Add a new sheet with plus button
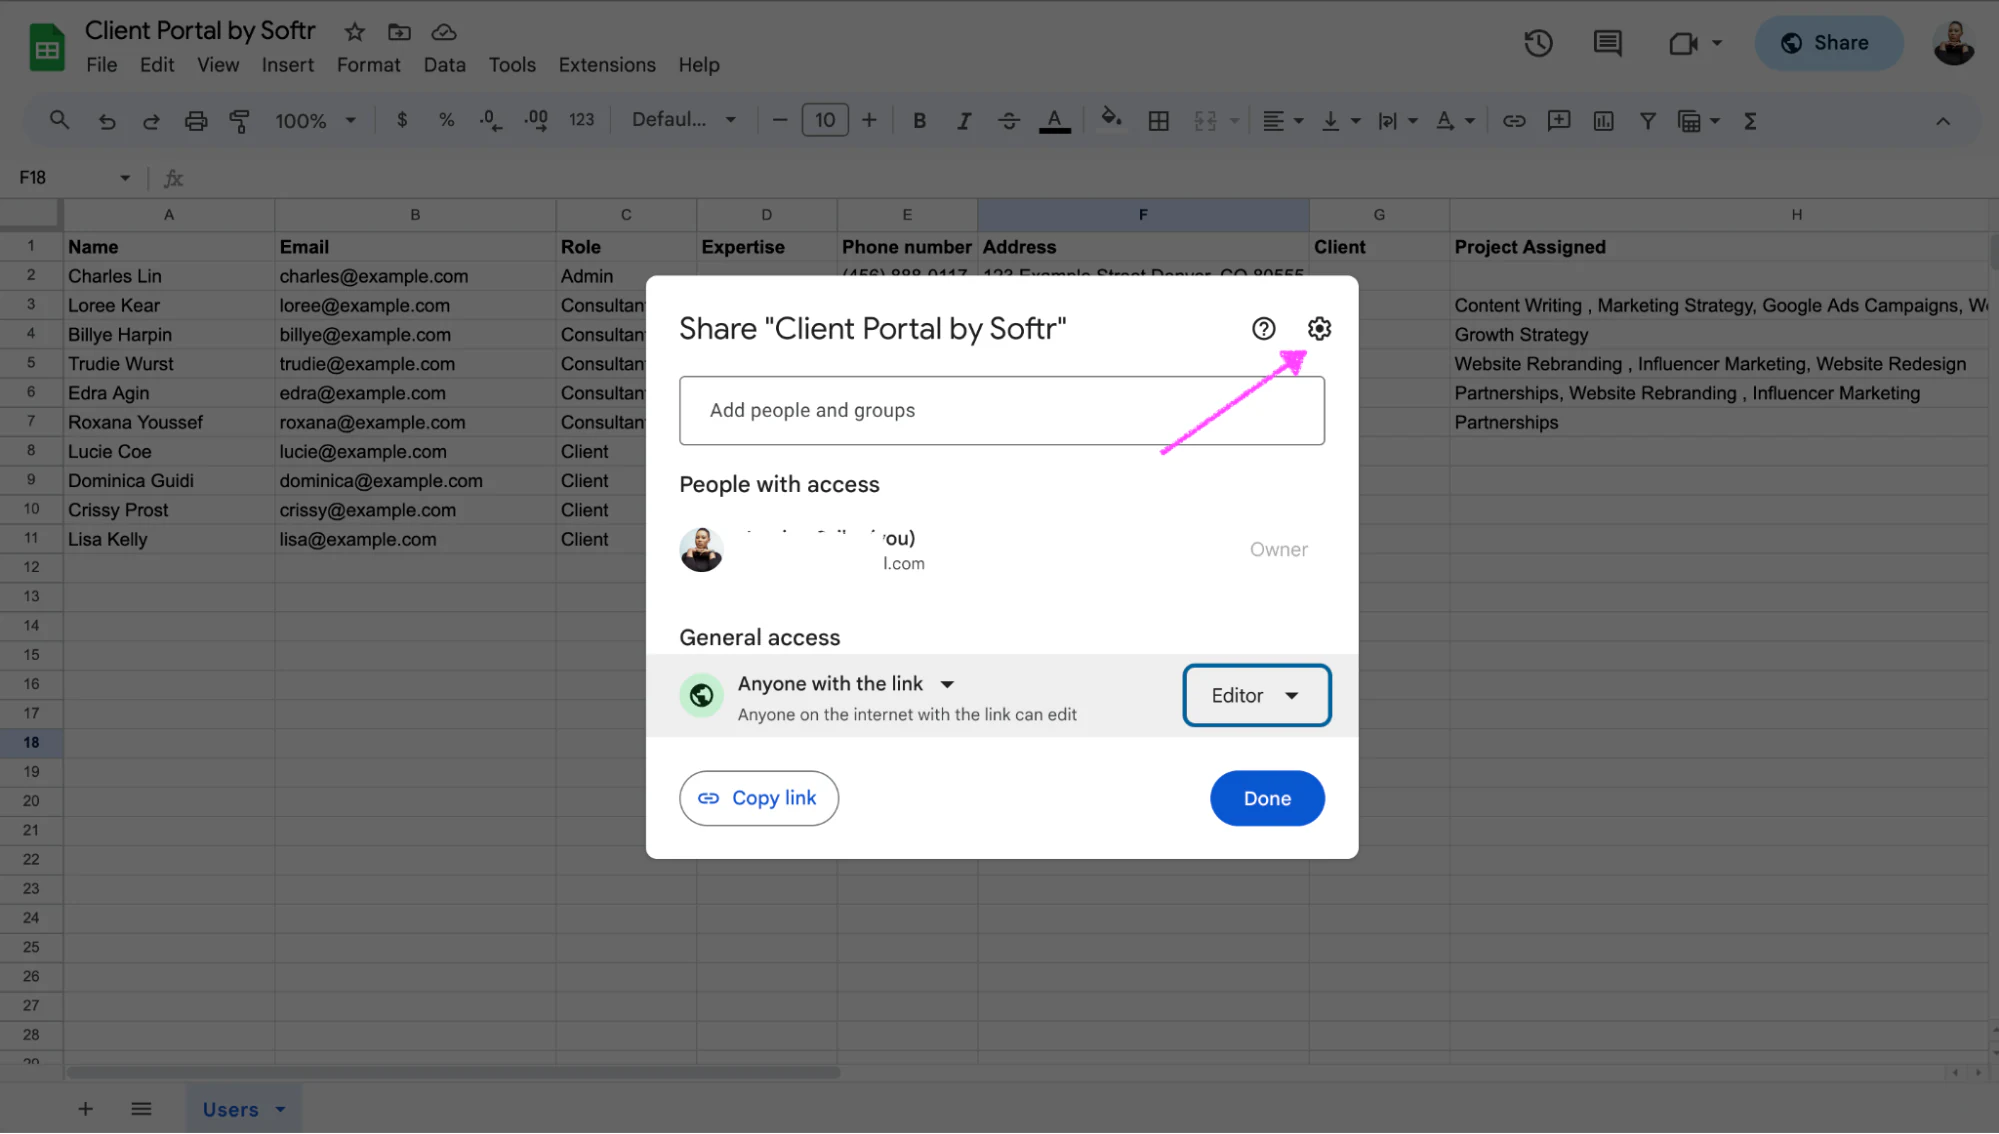Image resolution: width=1999 pixels, height=1134 pixels. 86,1109
